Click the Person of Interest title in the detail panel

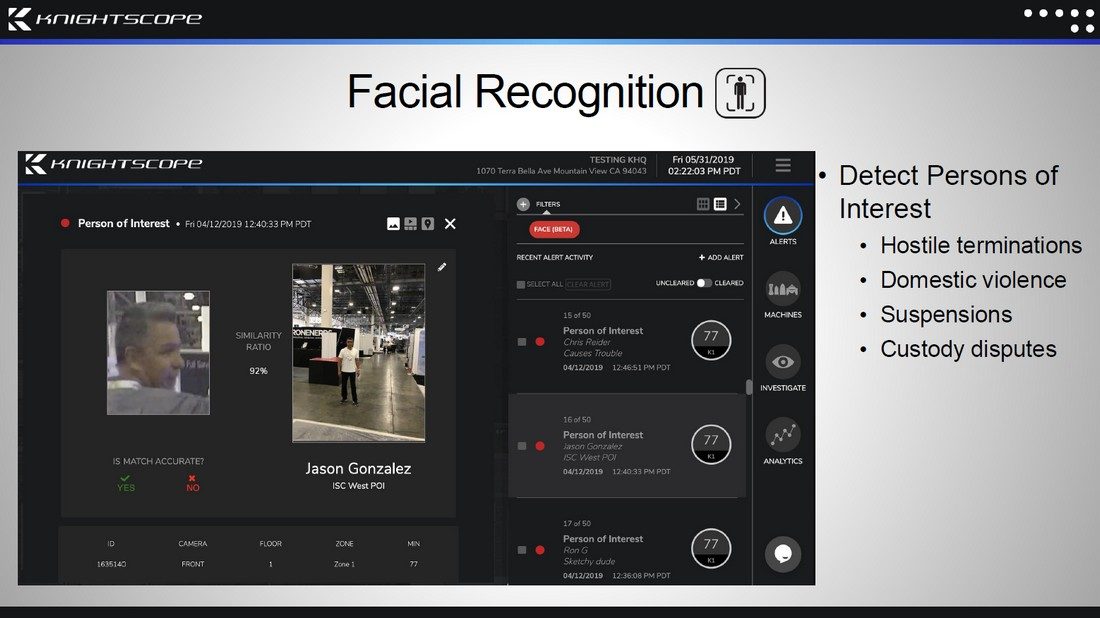123,223
